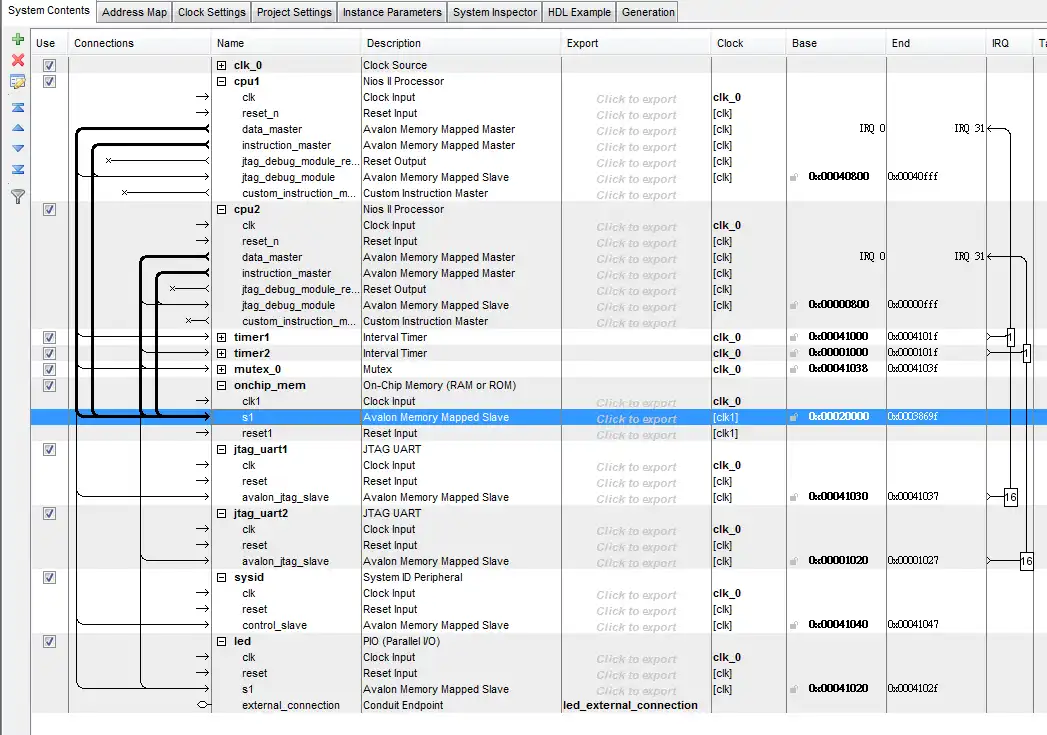The image size is (1047, 735).
Task: Click the red X remove-component icon
Action: (18, 60)
